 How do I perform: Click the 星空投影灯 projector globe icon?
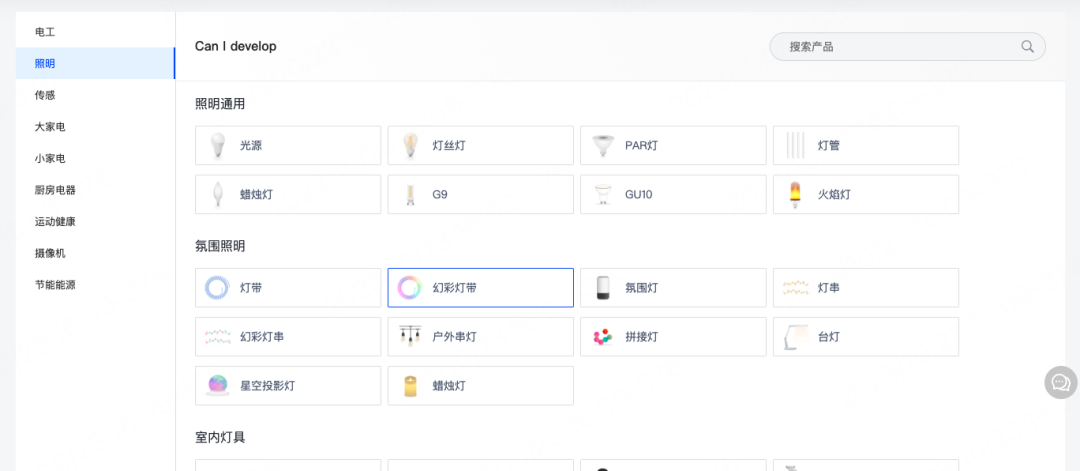pos(217,386)
